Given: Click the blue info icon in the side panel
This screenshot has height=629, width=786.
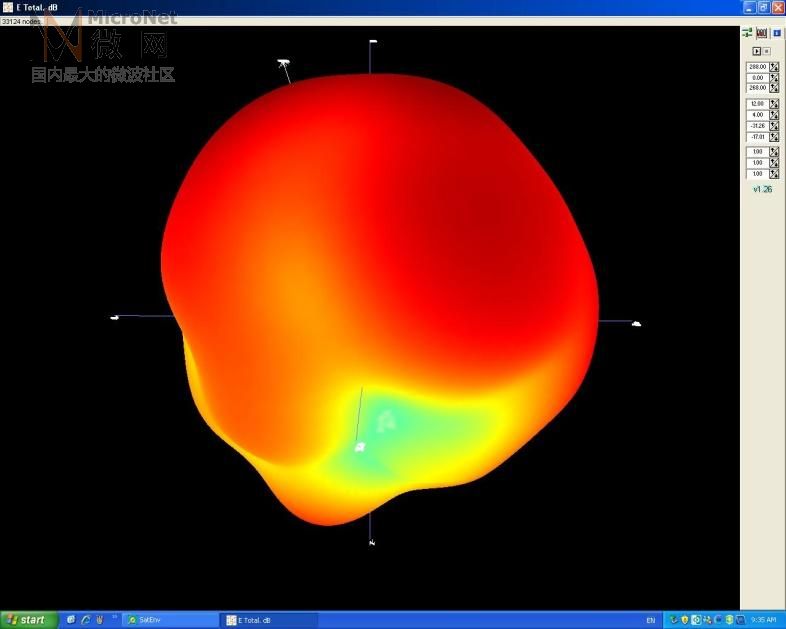Looking at the screenshot, I should 776,33.
